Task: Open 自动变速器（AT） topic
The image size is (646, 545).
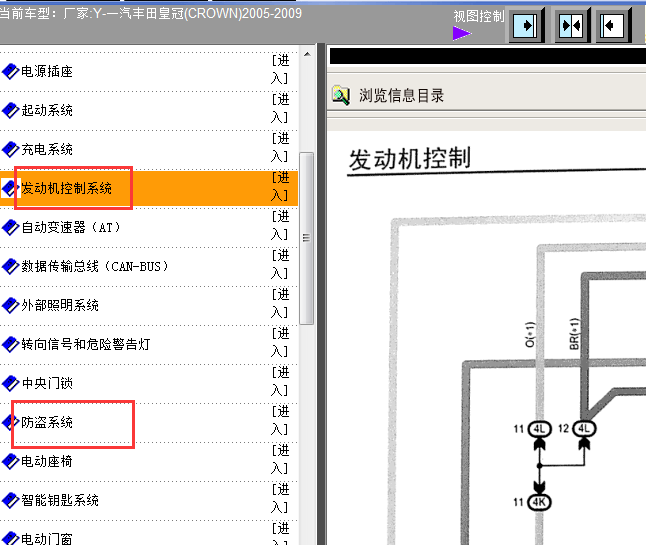Action: click(70, 227)
